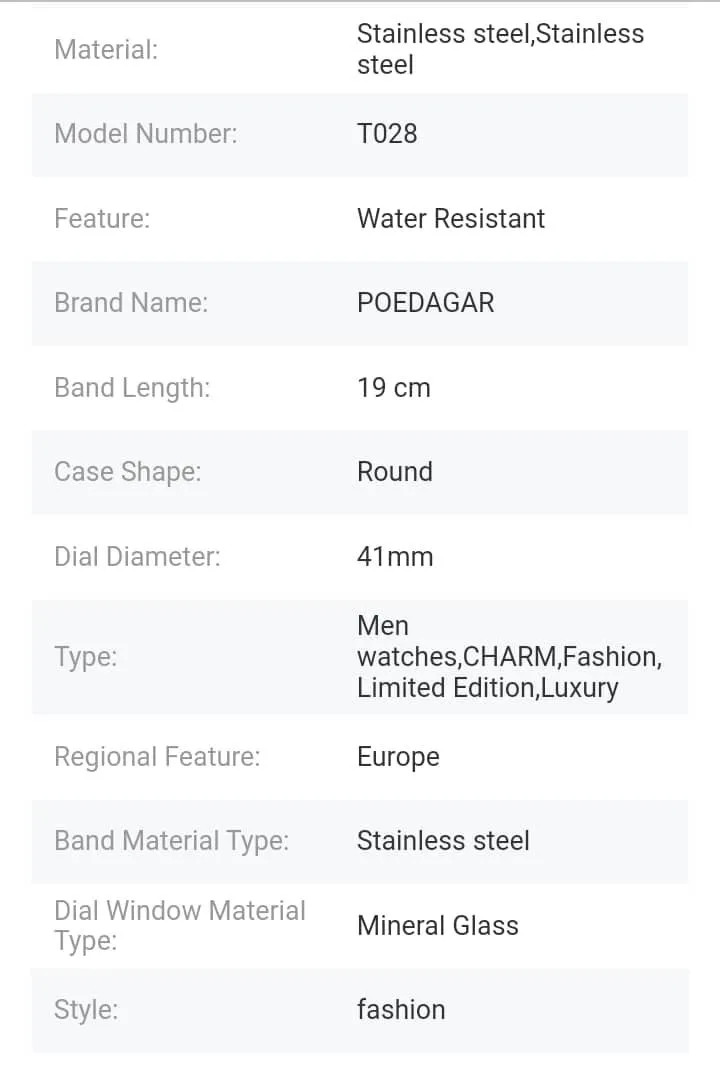The height and width of the screenshot is (1075, 720).
Task: Click the Model Number label
Action: (146, 134)
